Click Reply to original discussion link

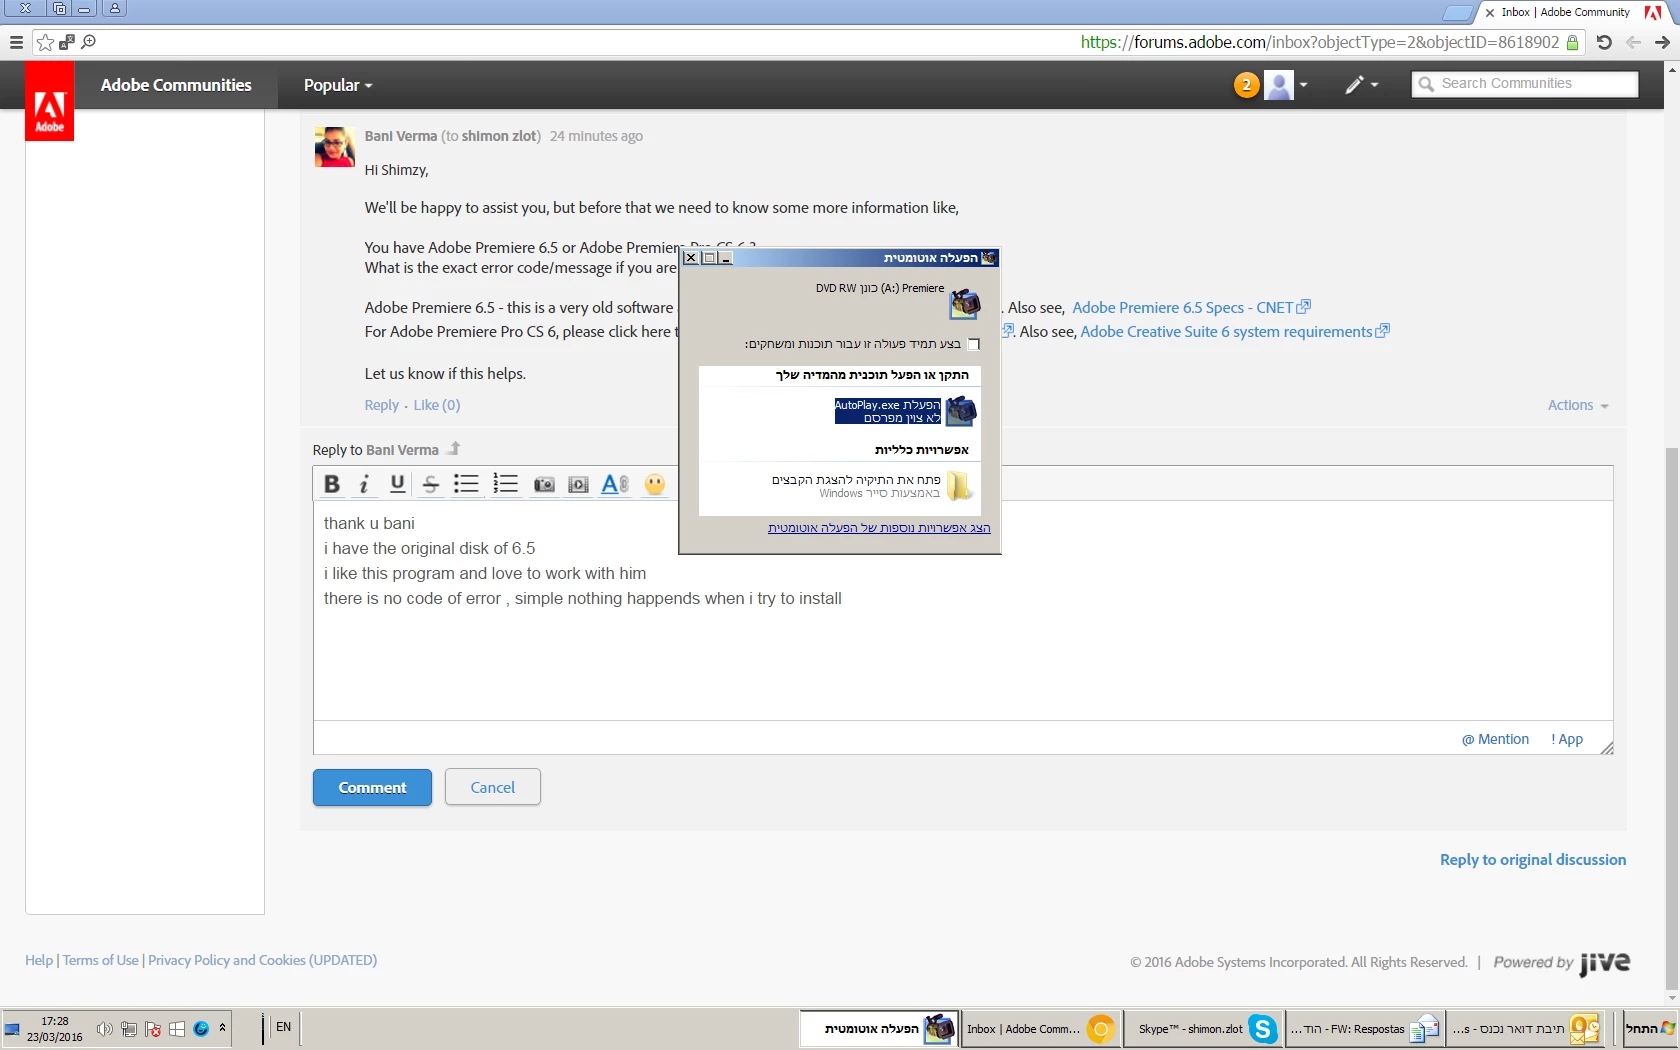click(x=1533, y=860)
